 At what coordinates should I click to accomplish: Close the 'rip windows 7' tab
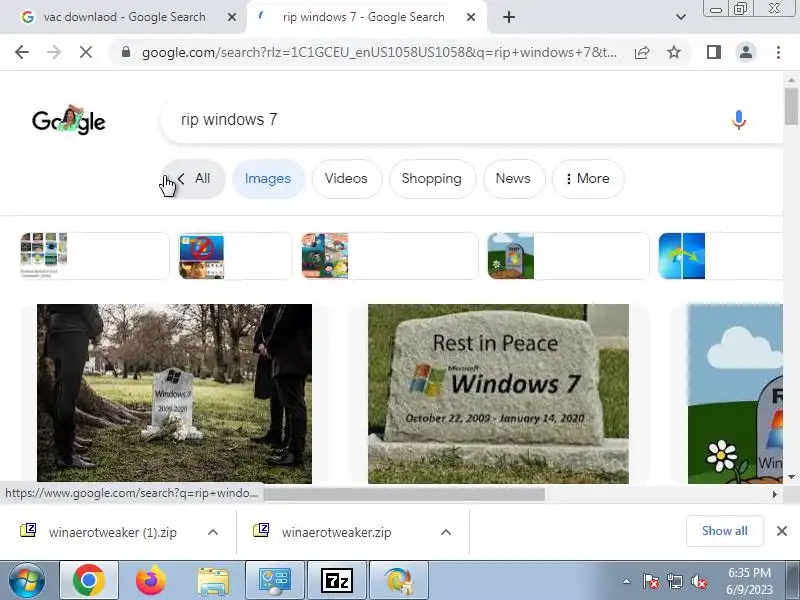(x=471, y=17)
